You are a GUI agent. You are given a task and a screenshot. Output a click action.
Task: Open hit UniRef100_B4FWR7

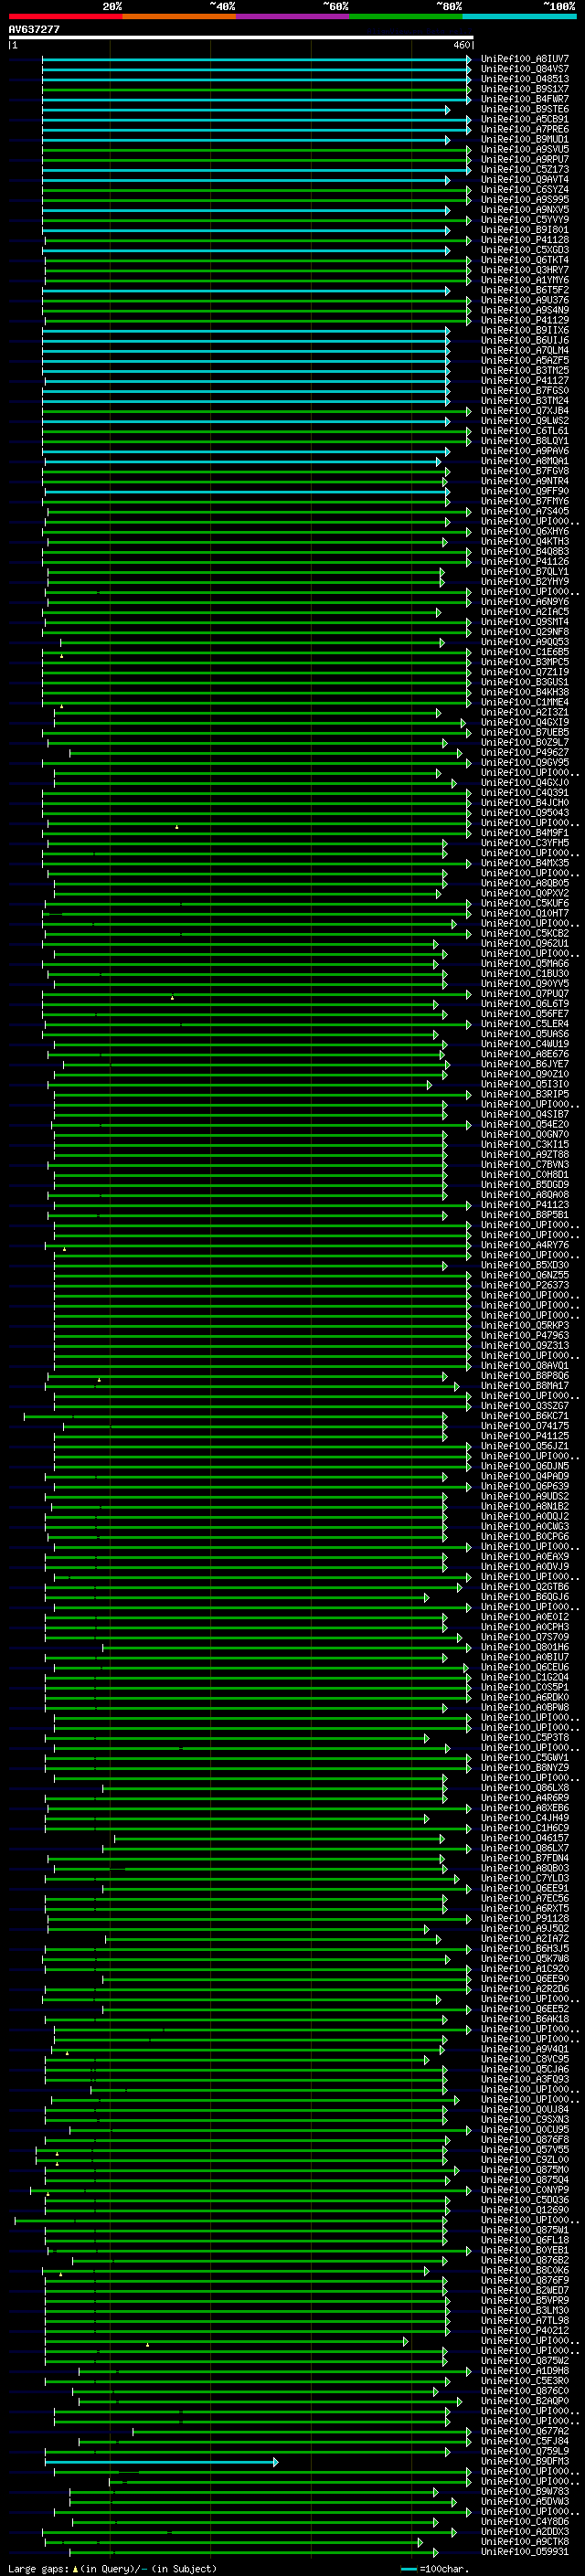(x=524, y=99)
